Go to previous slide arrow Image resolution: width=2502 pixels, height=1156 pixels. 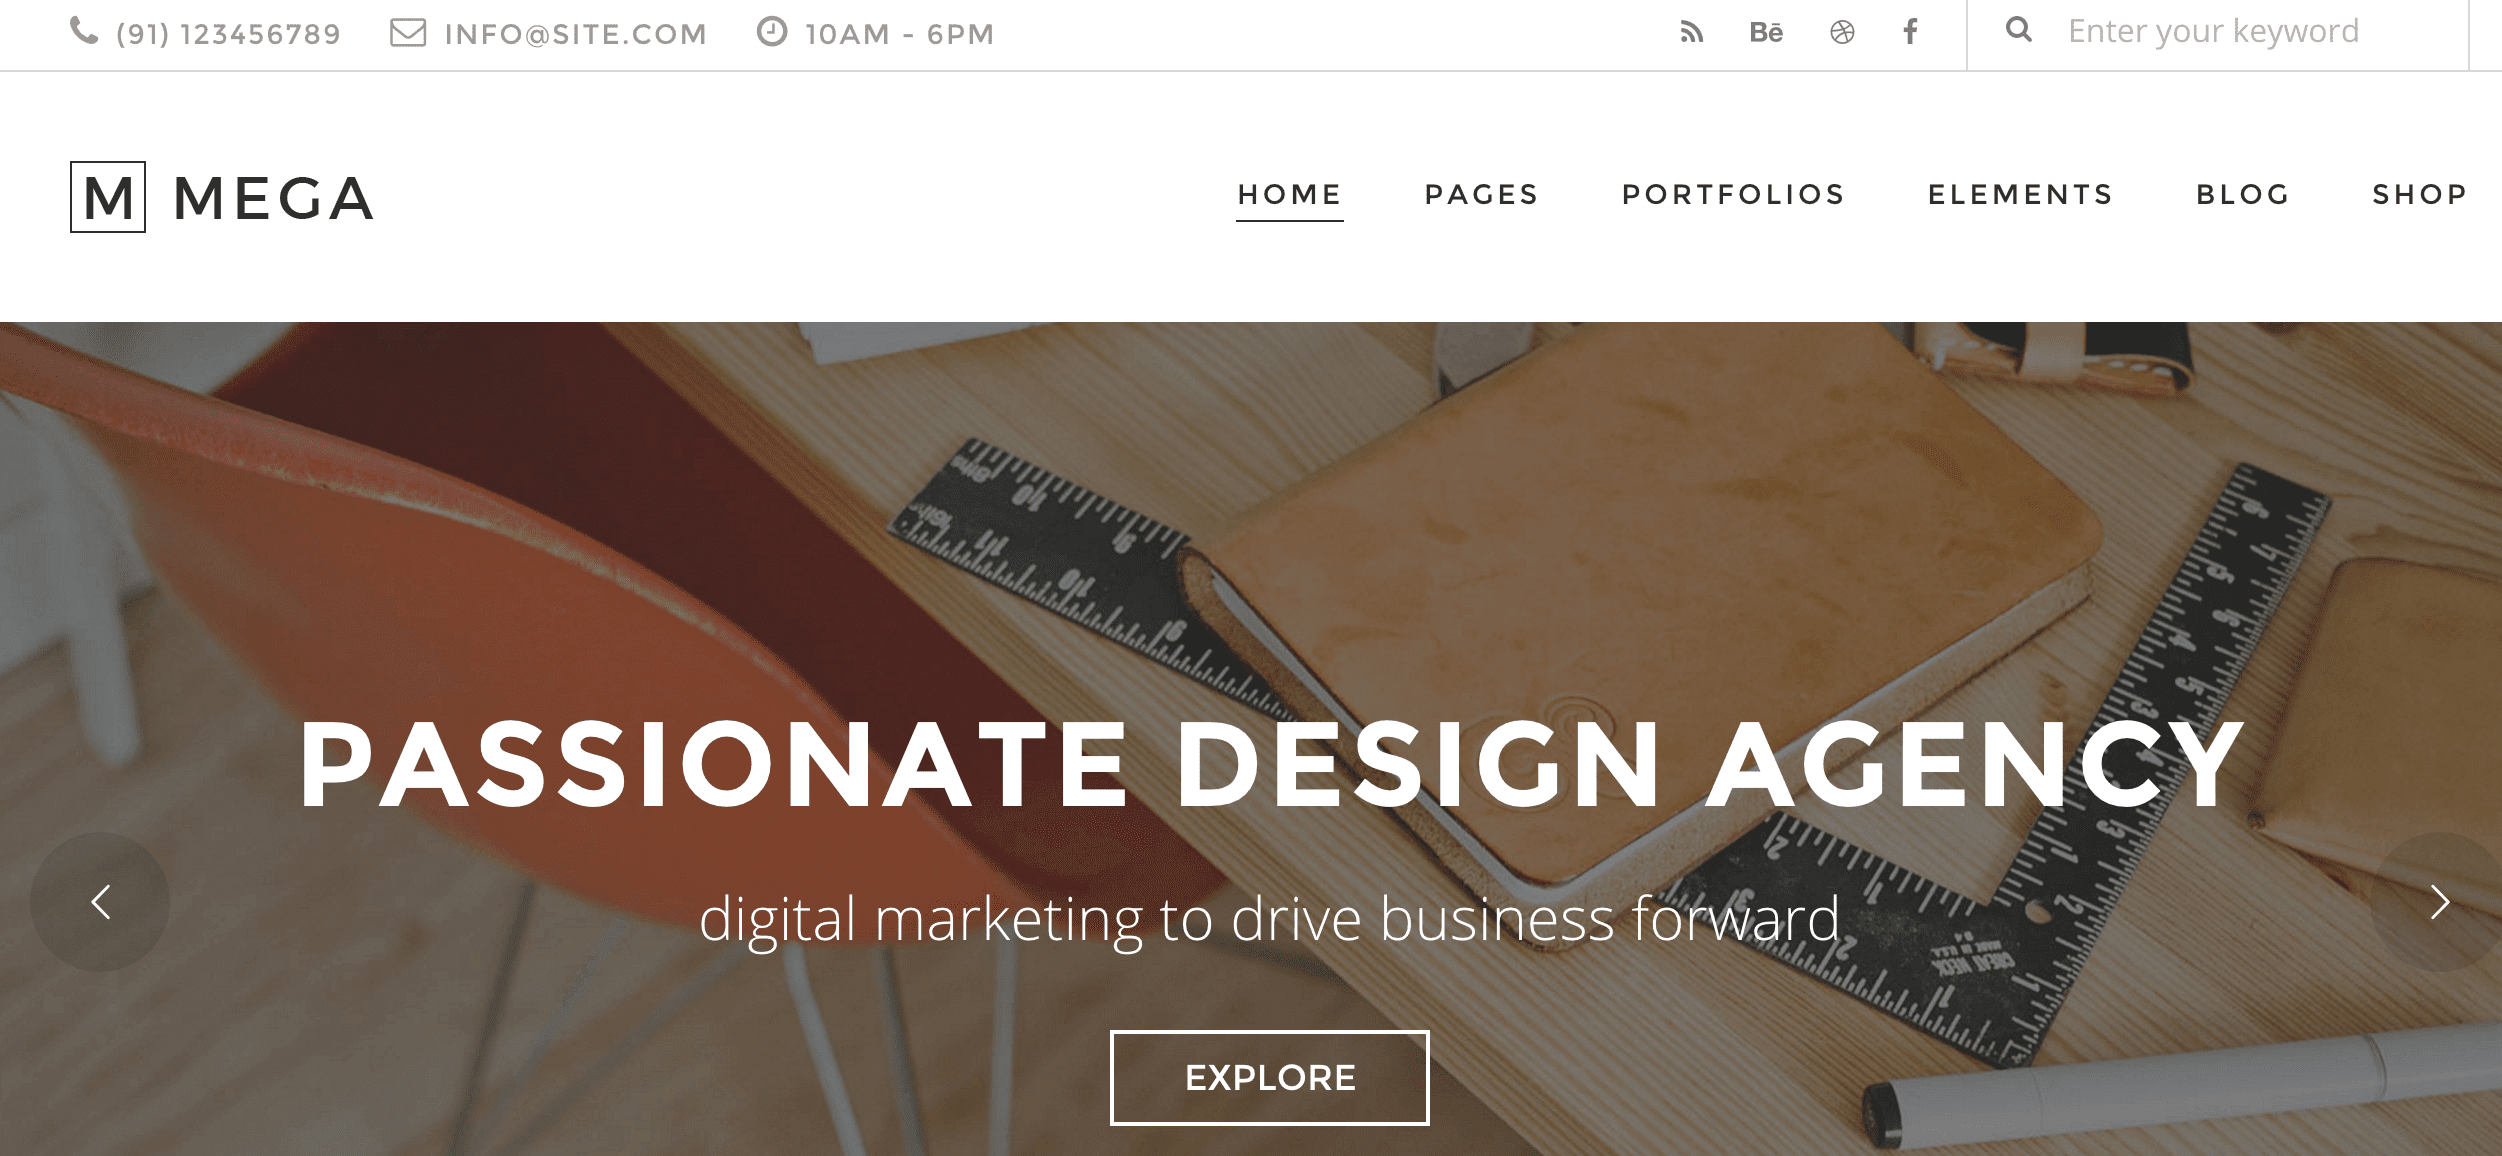(100, 902)
